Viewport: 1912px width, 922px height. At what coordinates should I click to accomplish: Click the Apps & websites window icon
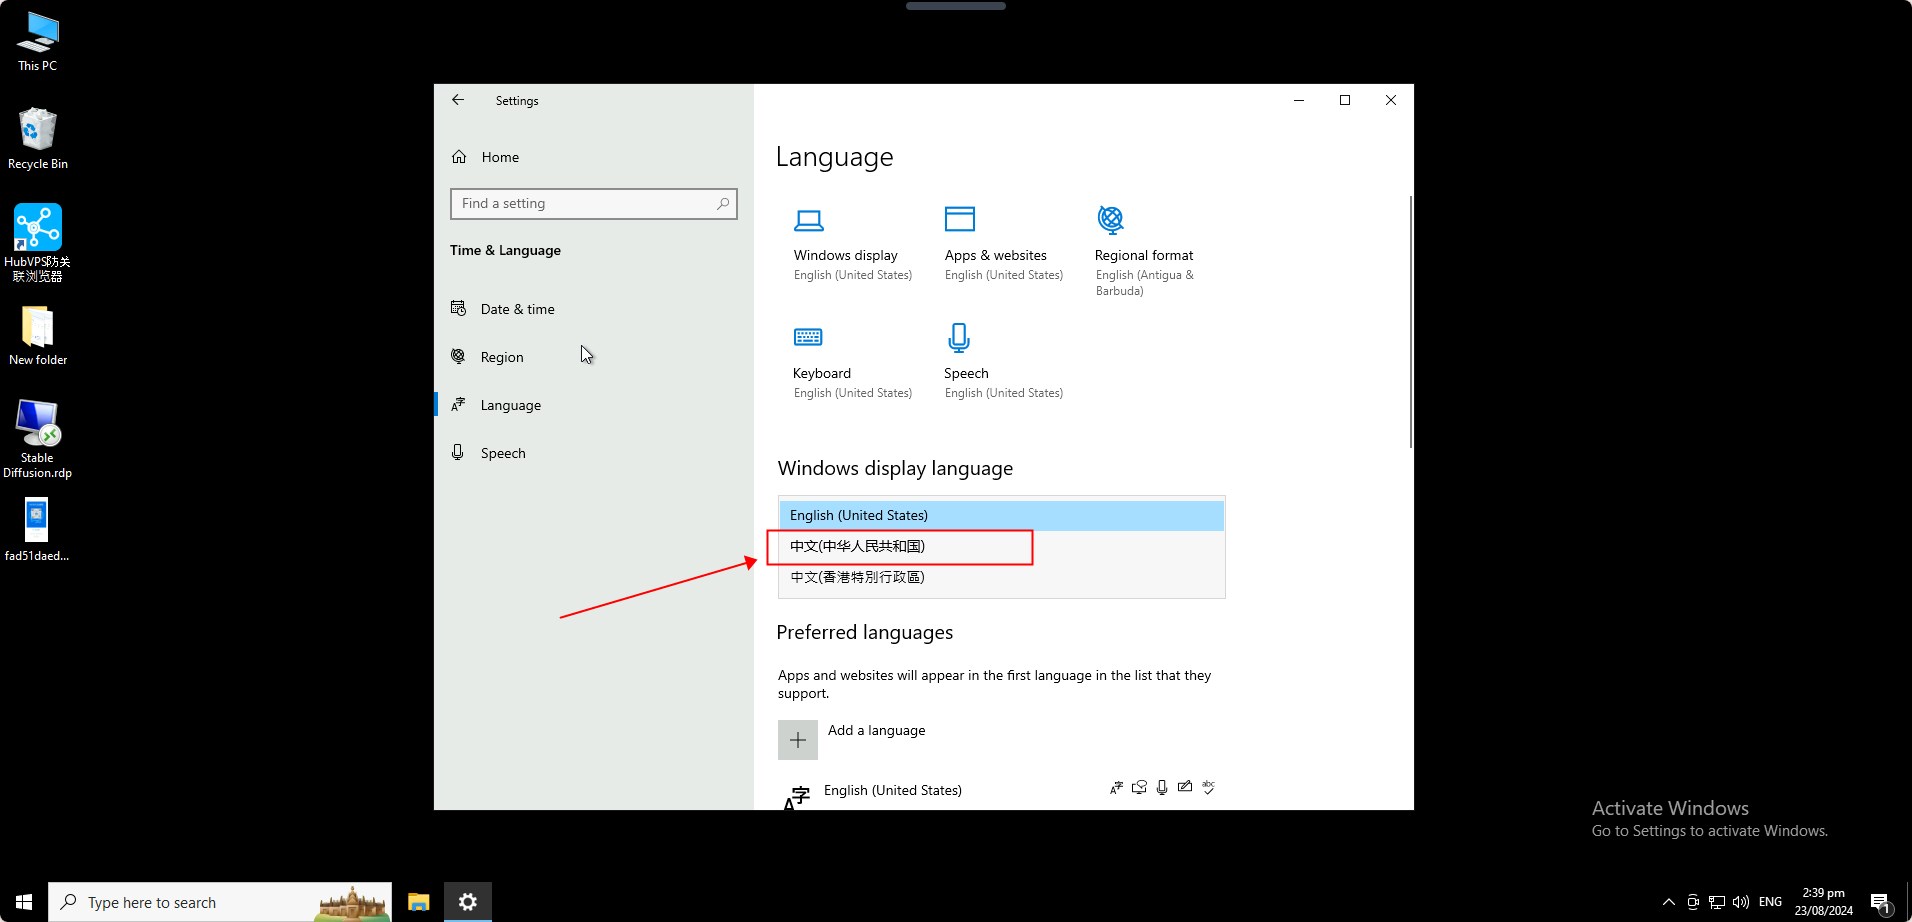coord(960,219)
